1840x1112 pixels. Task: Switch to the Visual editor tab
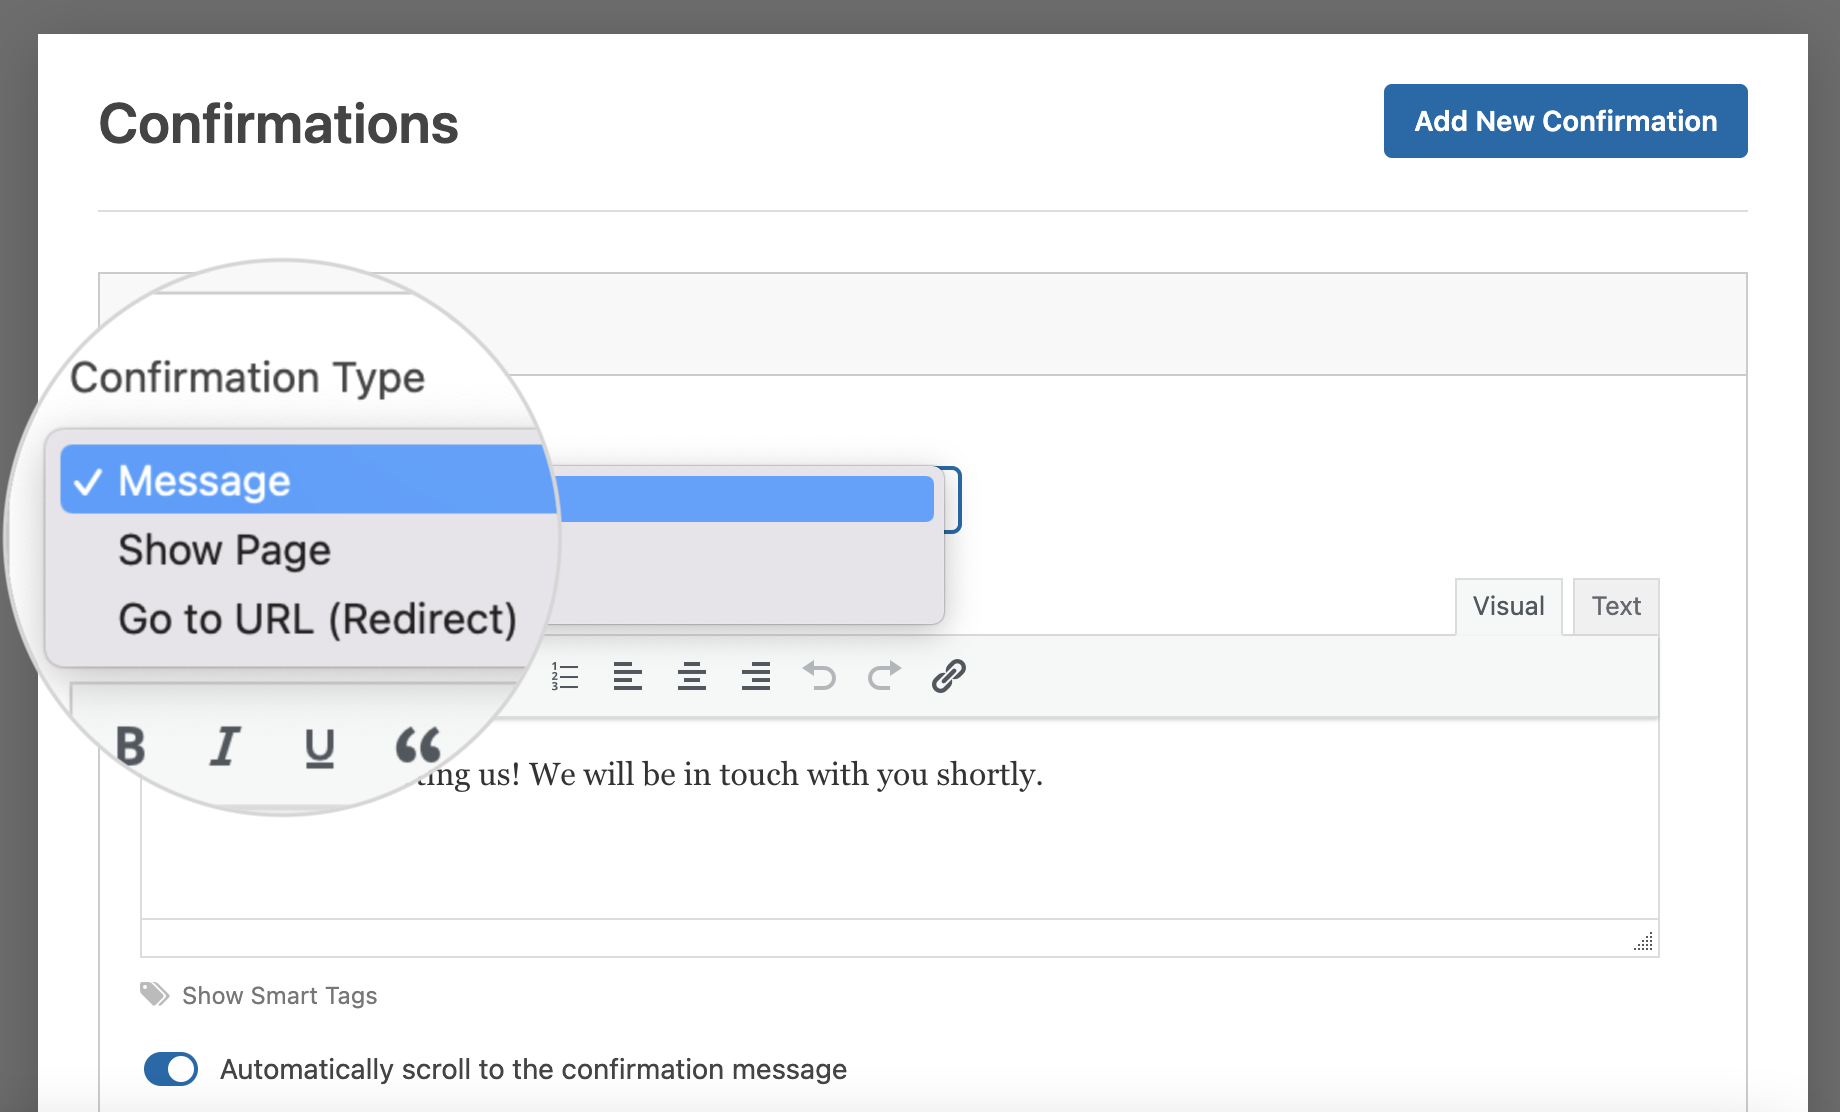click(x=1508, y=606)
